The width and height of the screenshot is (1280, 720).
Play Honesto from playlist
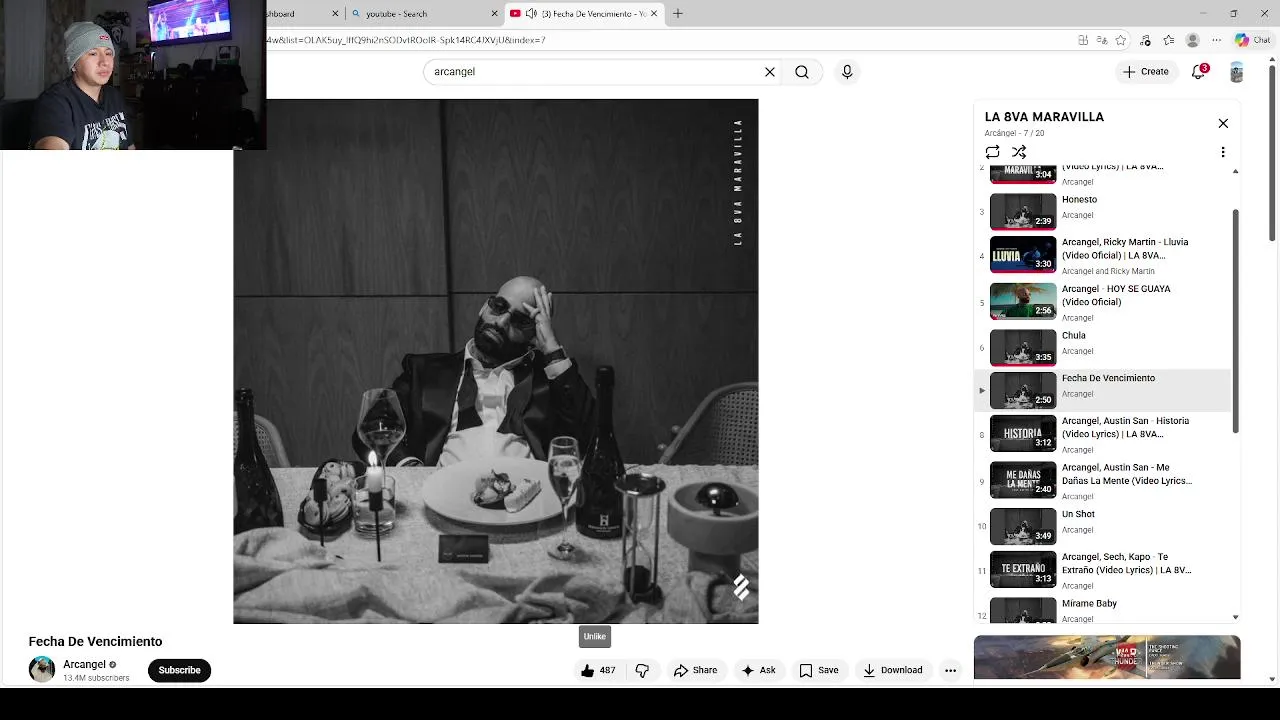pyautogui.click(x=1104, y=210)
